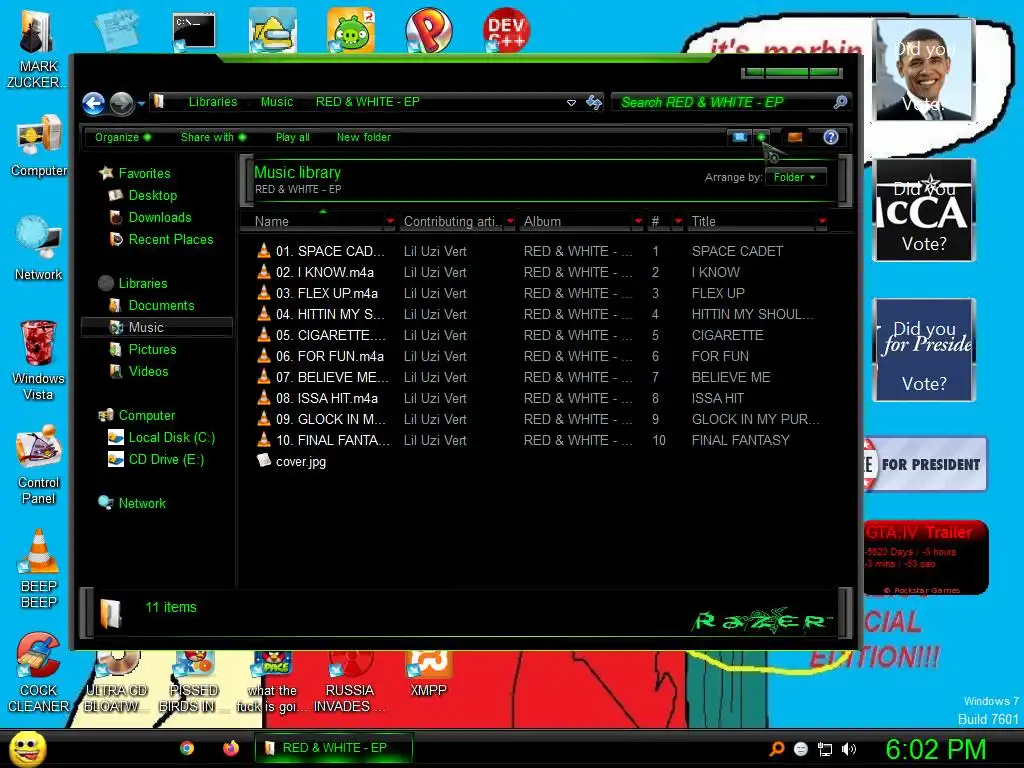Click the magnifier icon in search box
The width and height of the screenshot is (1024, 768).
point(840,102)
